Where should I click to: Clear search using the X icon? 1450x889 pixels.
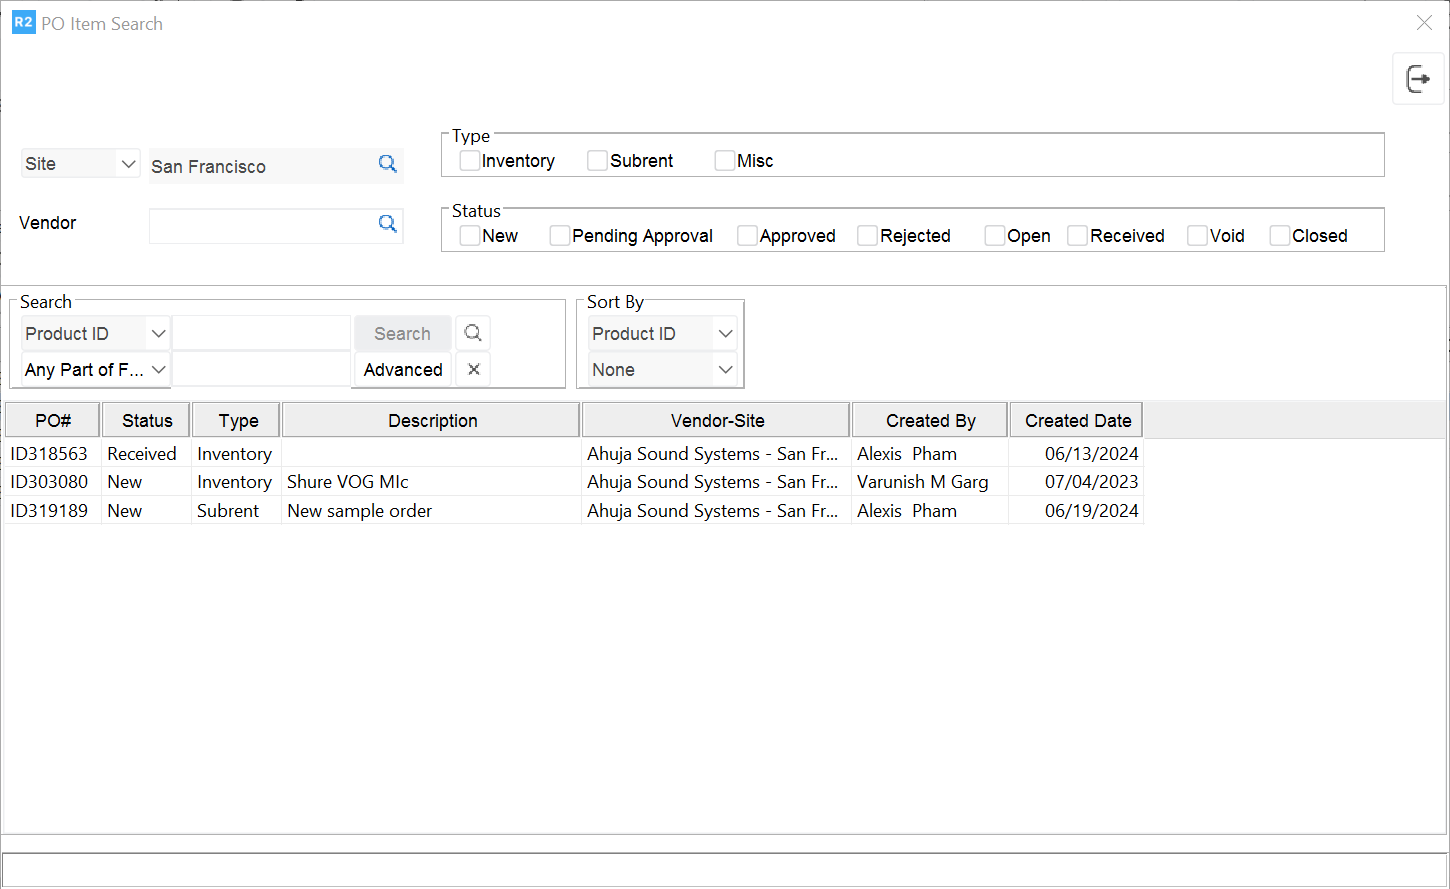coord(473,369)
